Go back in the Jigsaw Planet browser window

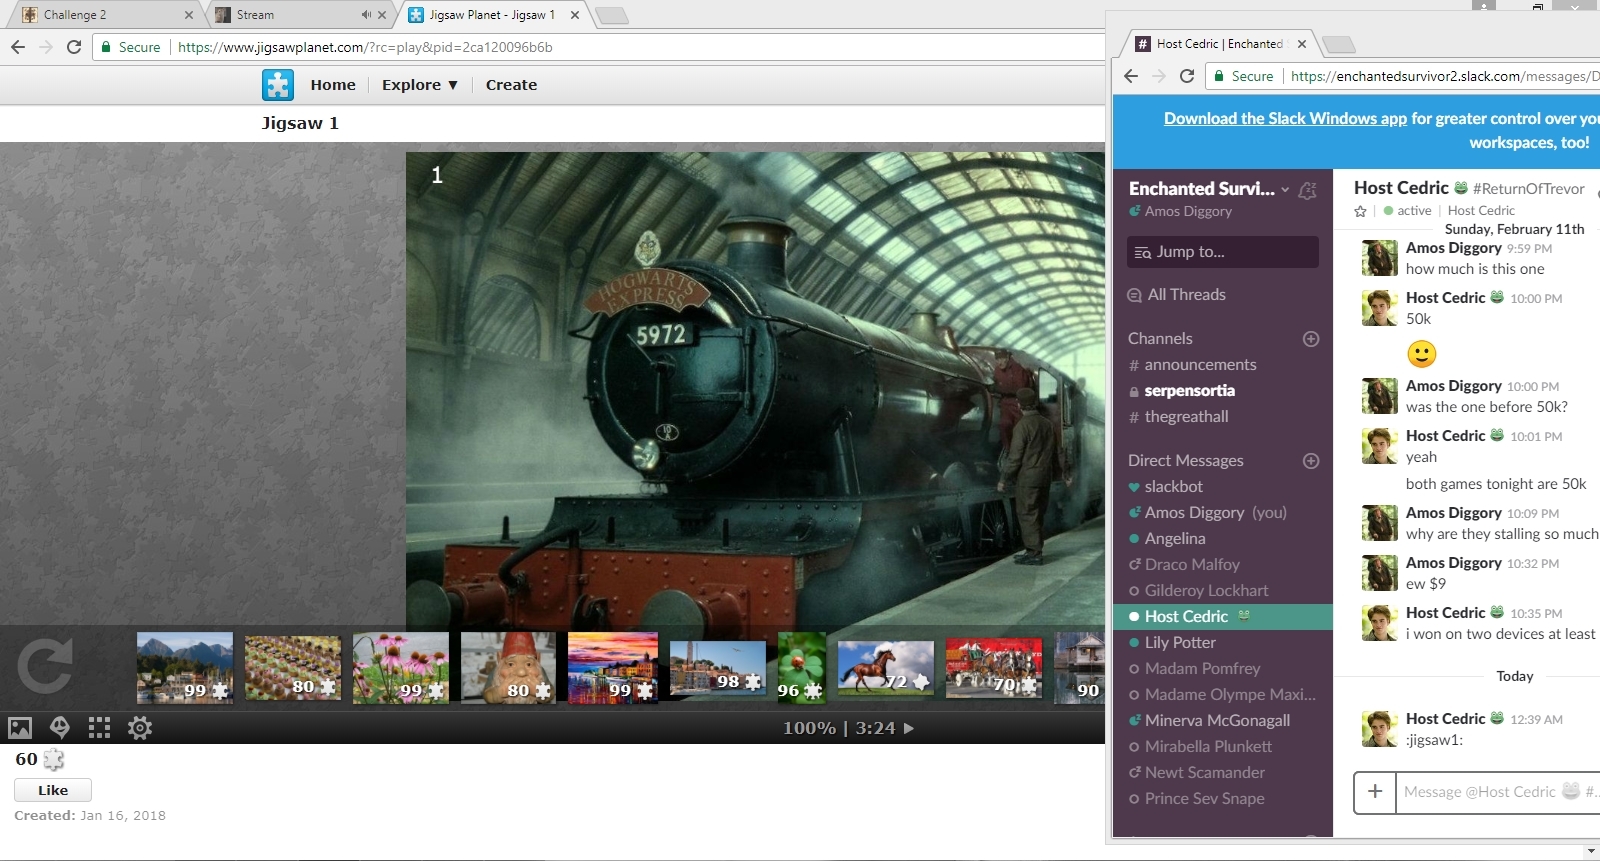coord(18,47)
